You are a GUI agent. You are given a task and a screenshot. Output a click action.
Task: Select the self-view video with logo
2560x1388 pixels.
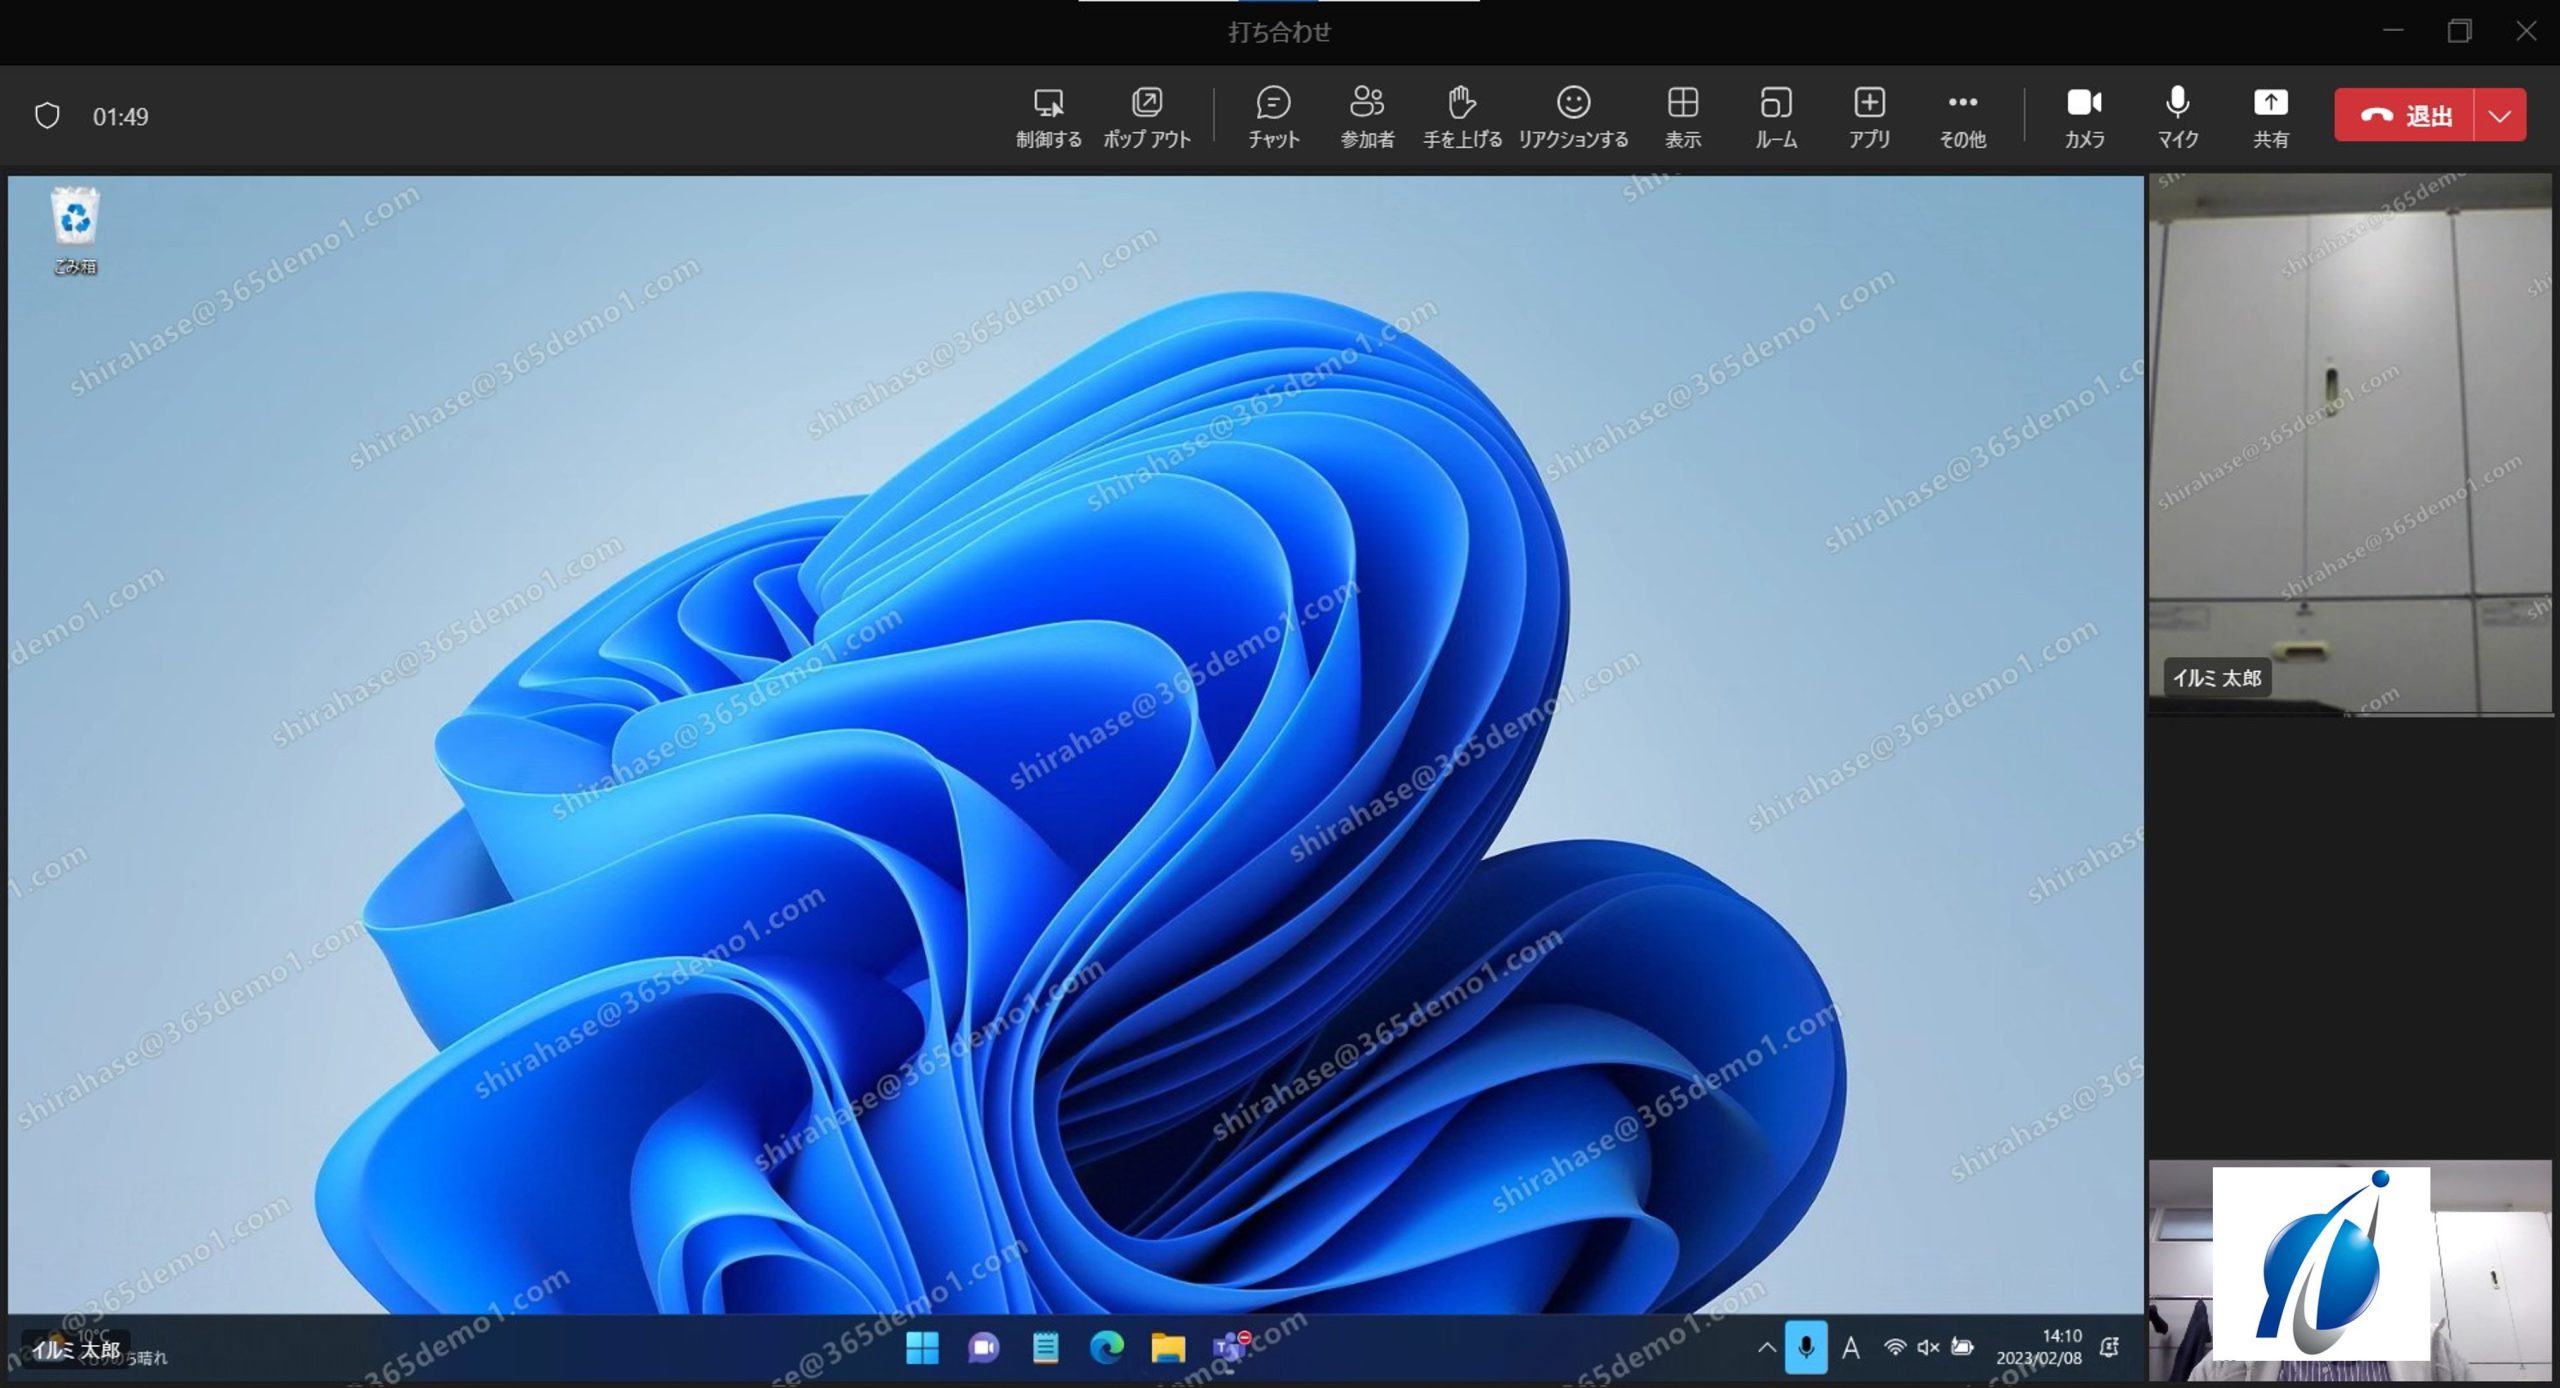[x=2350, y=1270]
